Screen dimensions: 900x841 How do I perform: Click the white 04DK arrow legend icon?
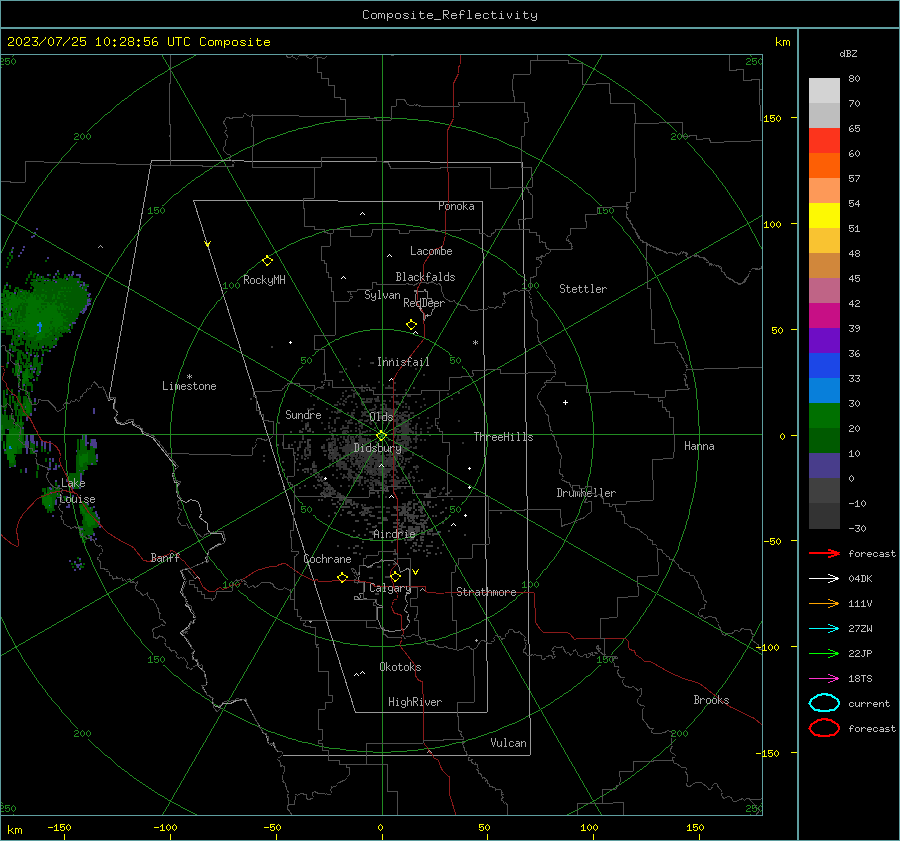pos(824,578)
